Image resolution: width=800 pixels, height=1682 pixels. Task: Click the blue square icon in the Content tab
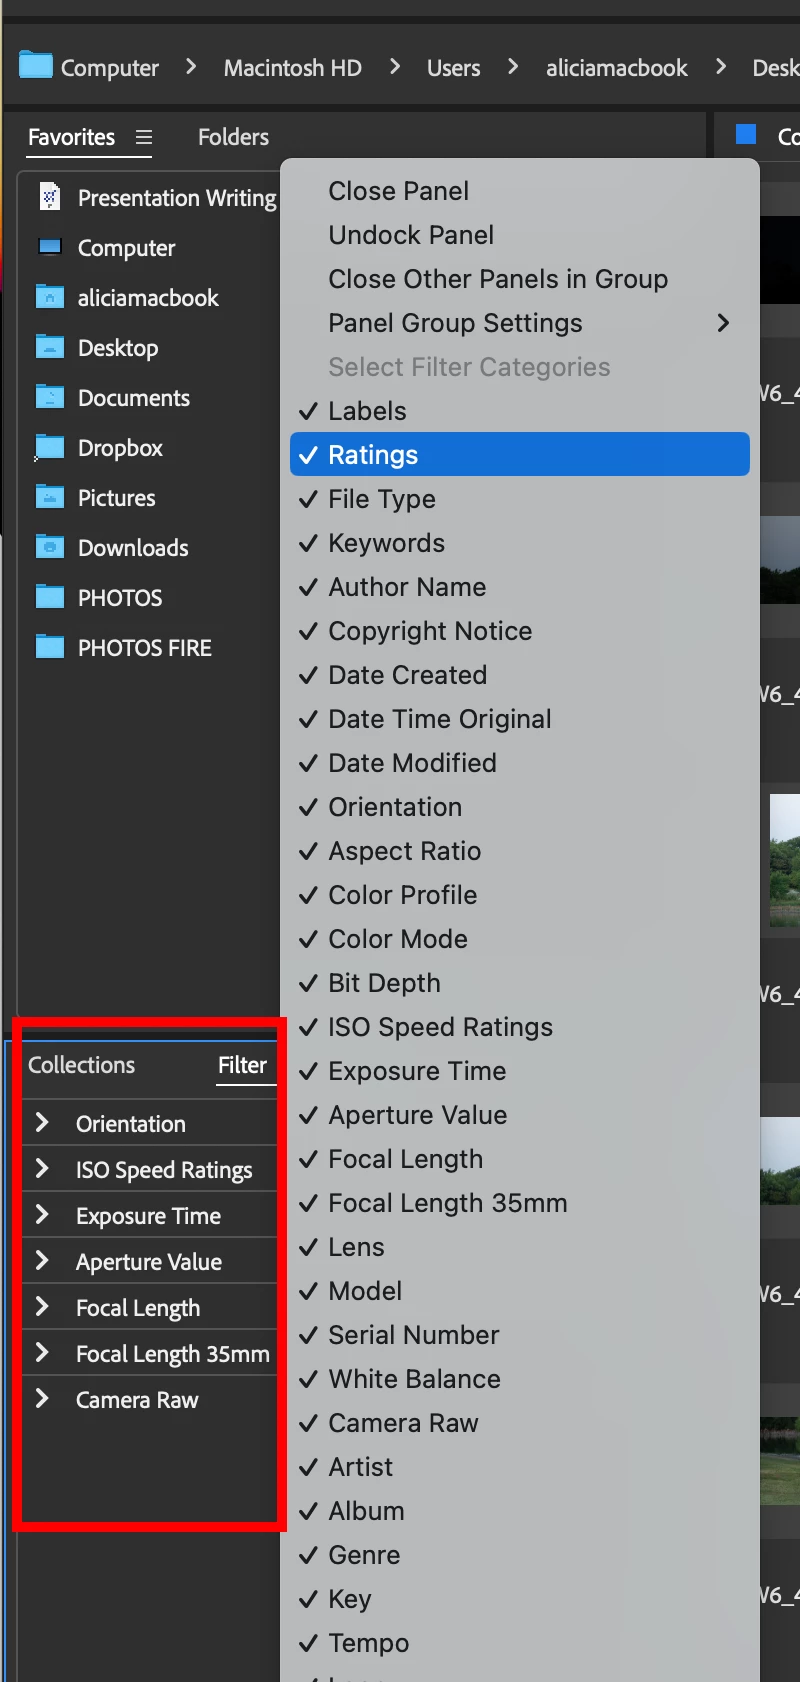tap(746, 135)
